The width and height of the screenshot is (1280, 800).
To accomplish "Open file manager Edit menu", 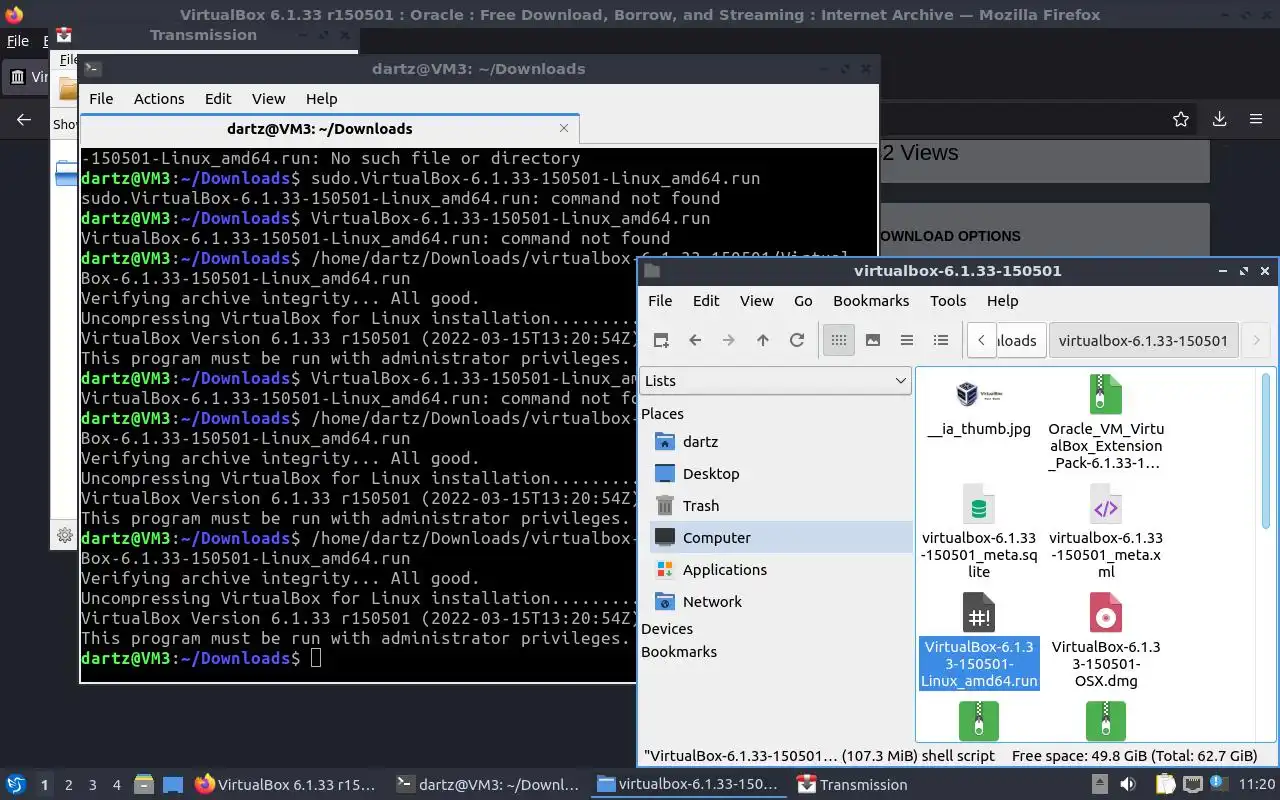I will point(706,300).
